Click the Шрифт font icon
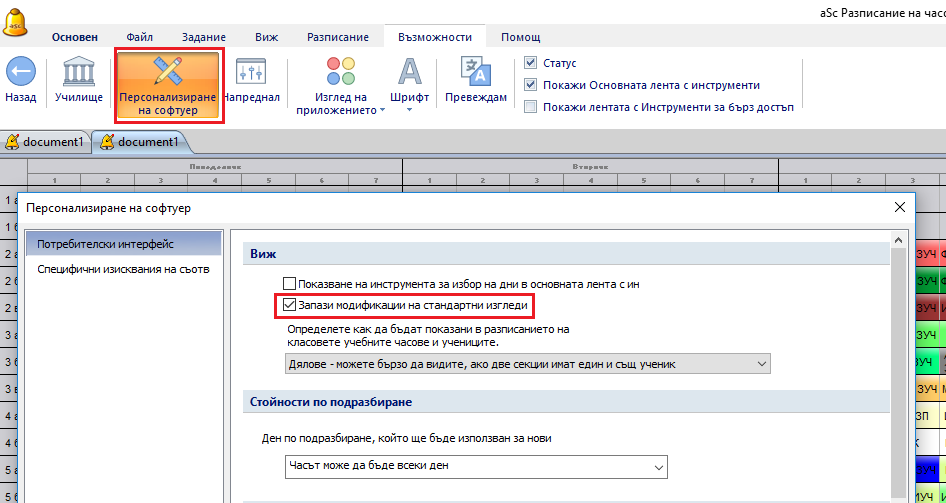 410,72
